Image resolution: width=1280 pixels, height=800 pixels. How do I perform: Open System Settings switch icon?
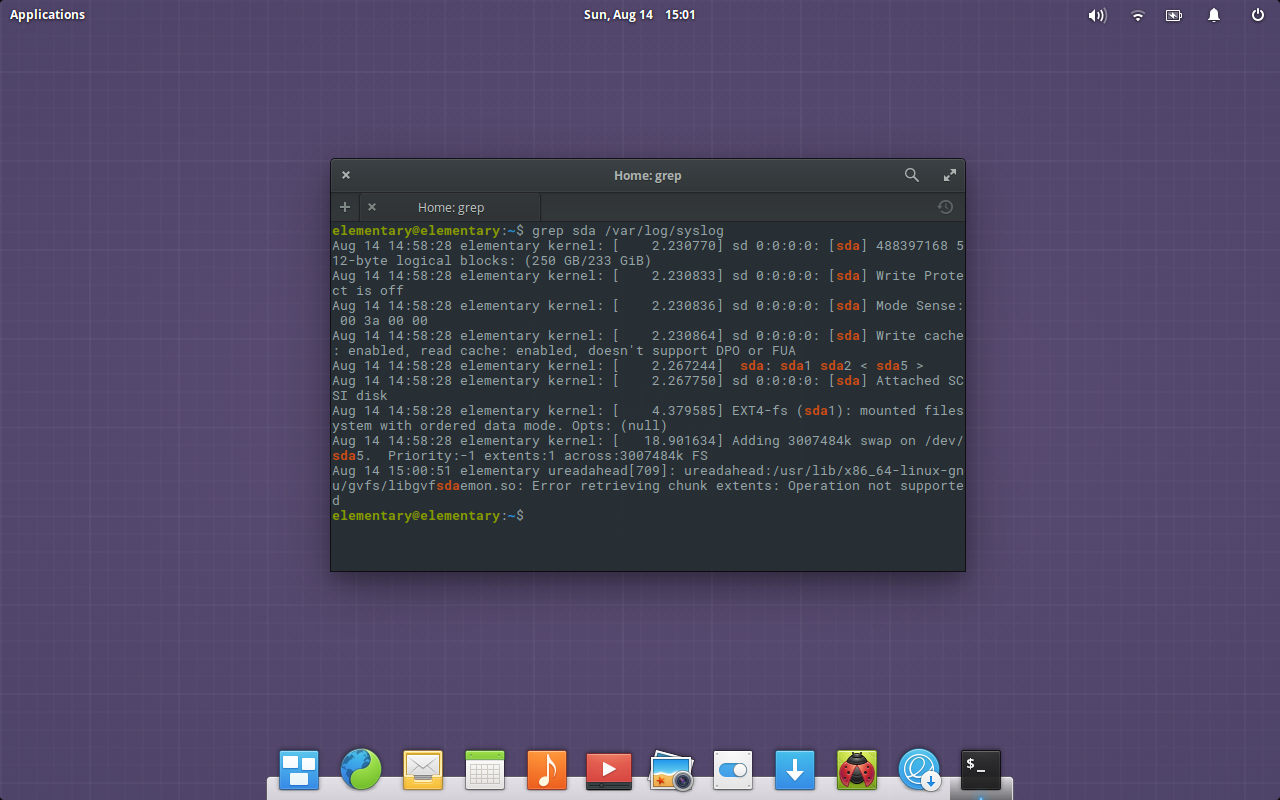(733, 770)
